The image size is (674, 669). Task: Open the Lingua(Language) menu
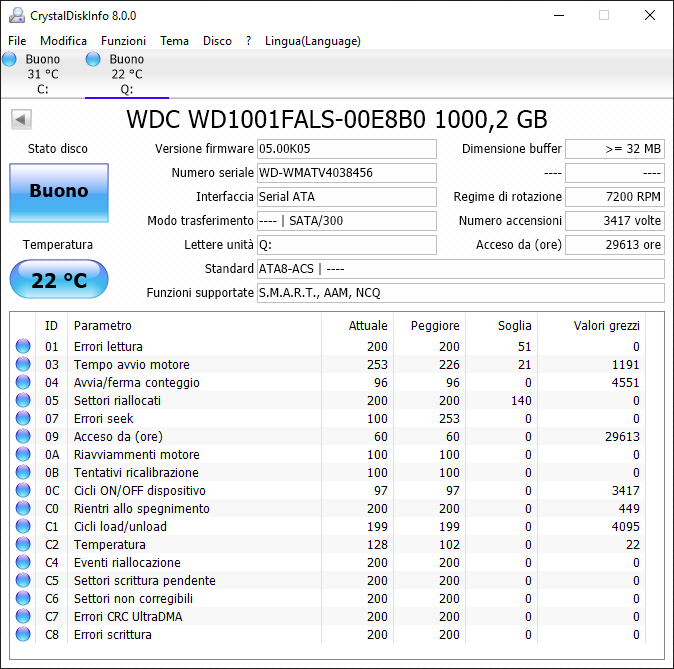pyautogui.click(x=312, y=41)
